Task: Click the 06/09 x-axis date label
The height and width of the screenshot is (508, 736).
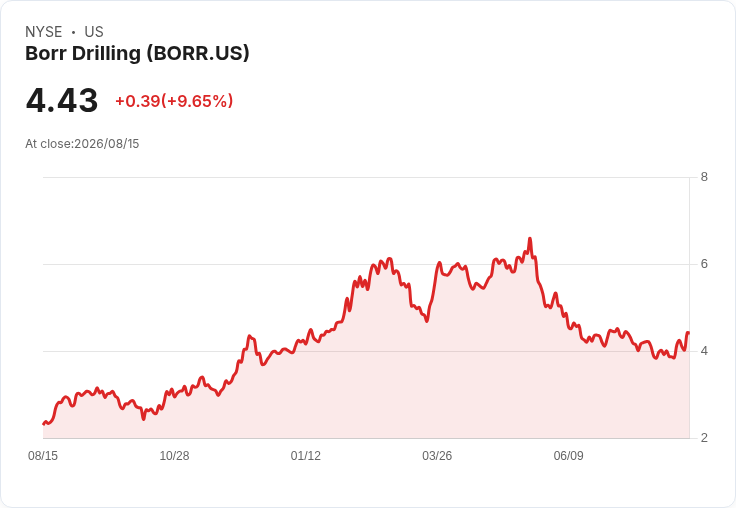Action: 568,456
